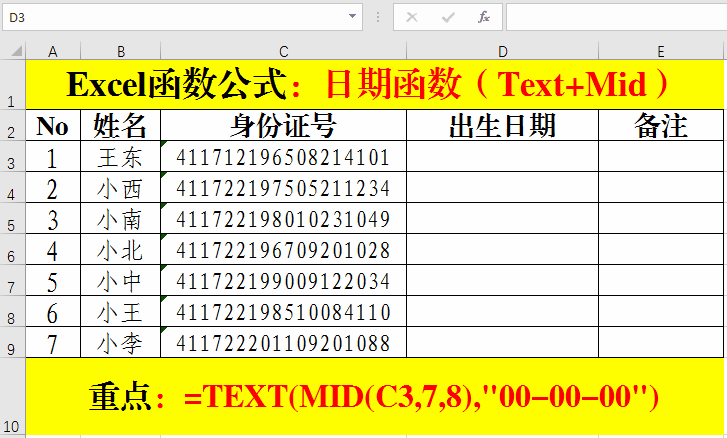
Task: Select row 10 header
Action: [x=13, y=397]
